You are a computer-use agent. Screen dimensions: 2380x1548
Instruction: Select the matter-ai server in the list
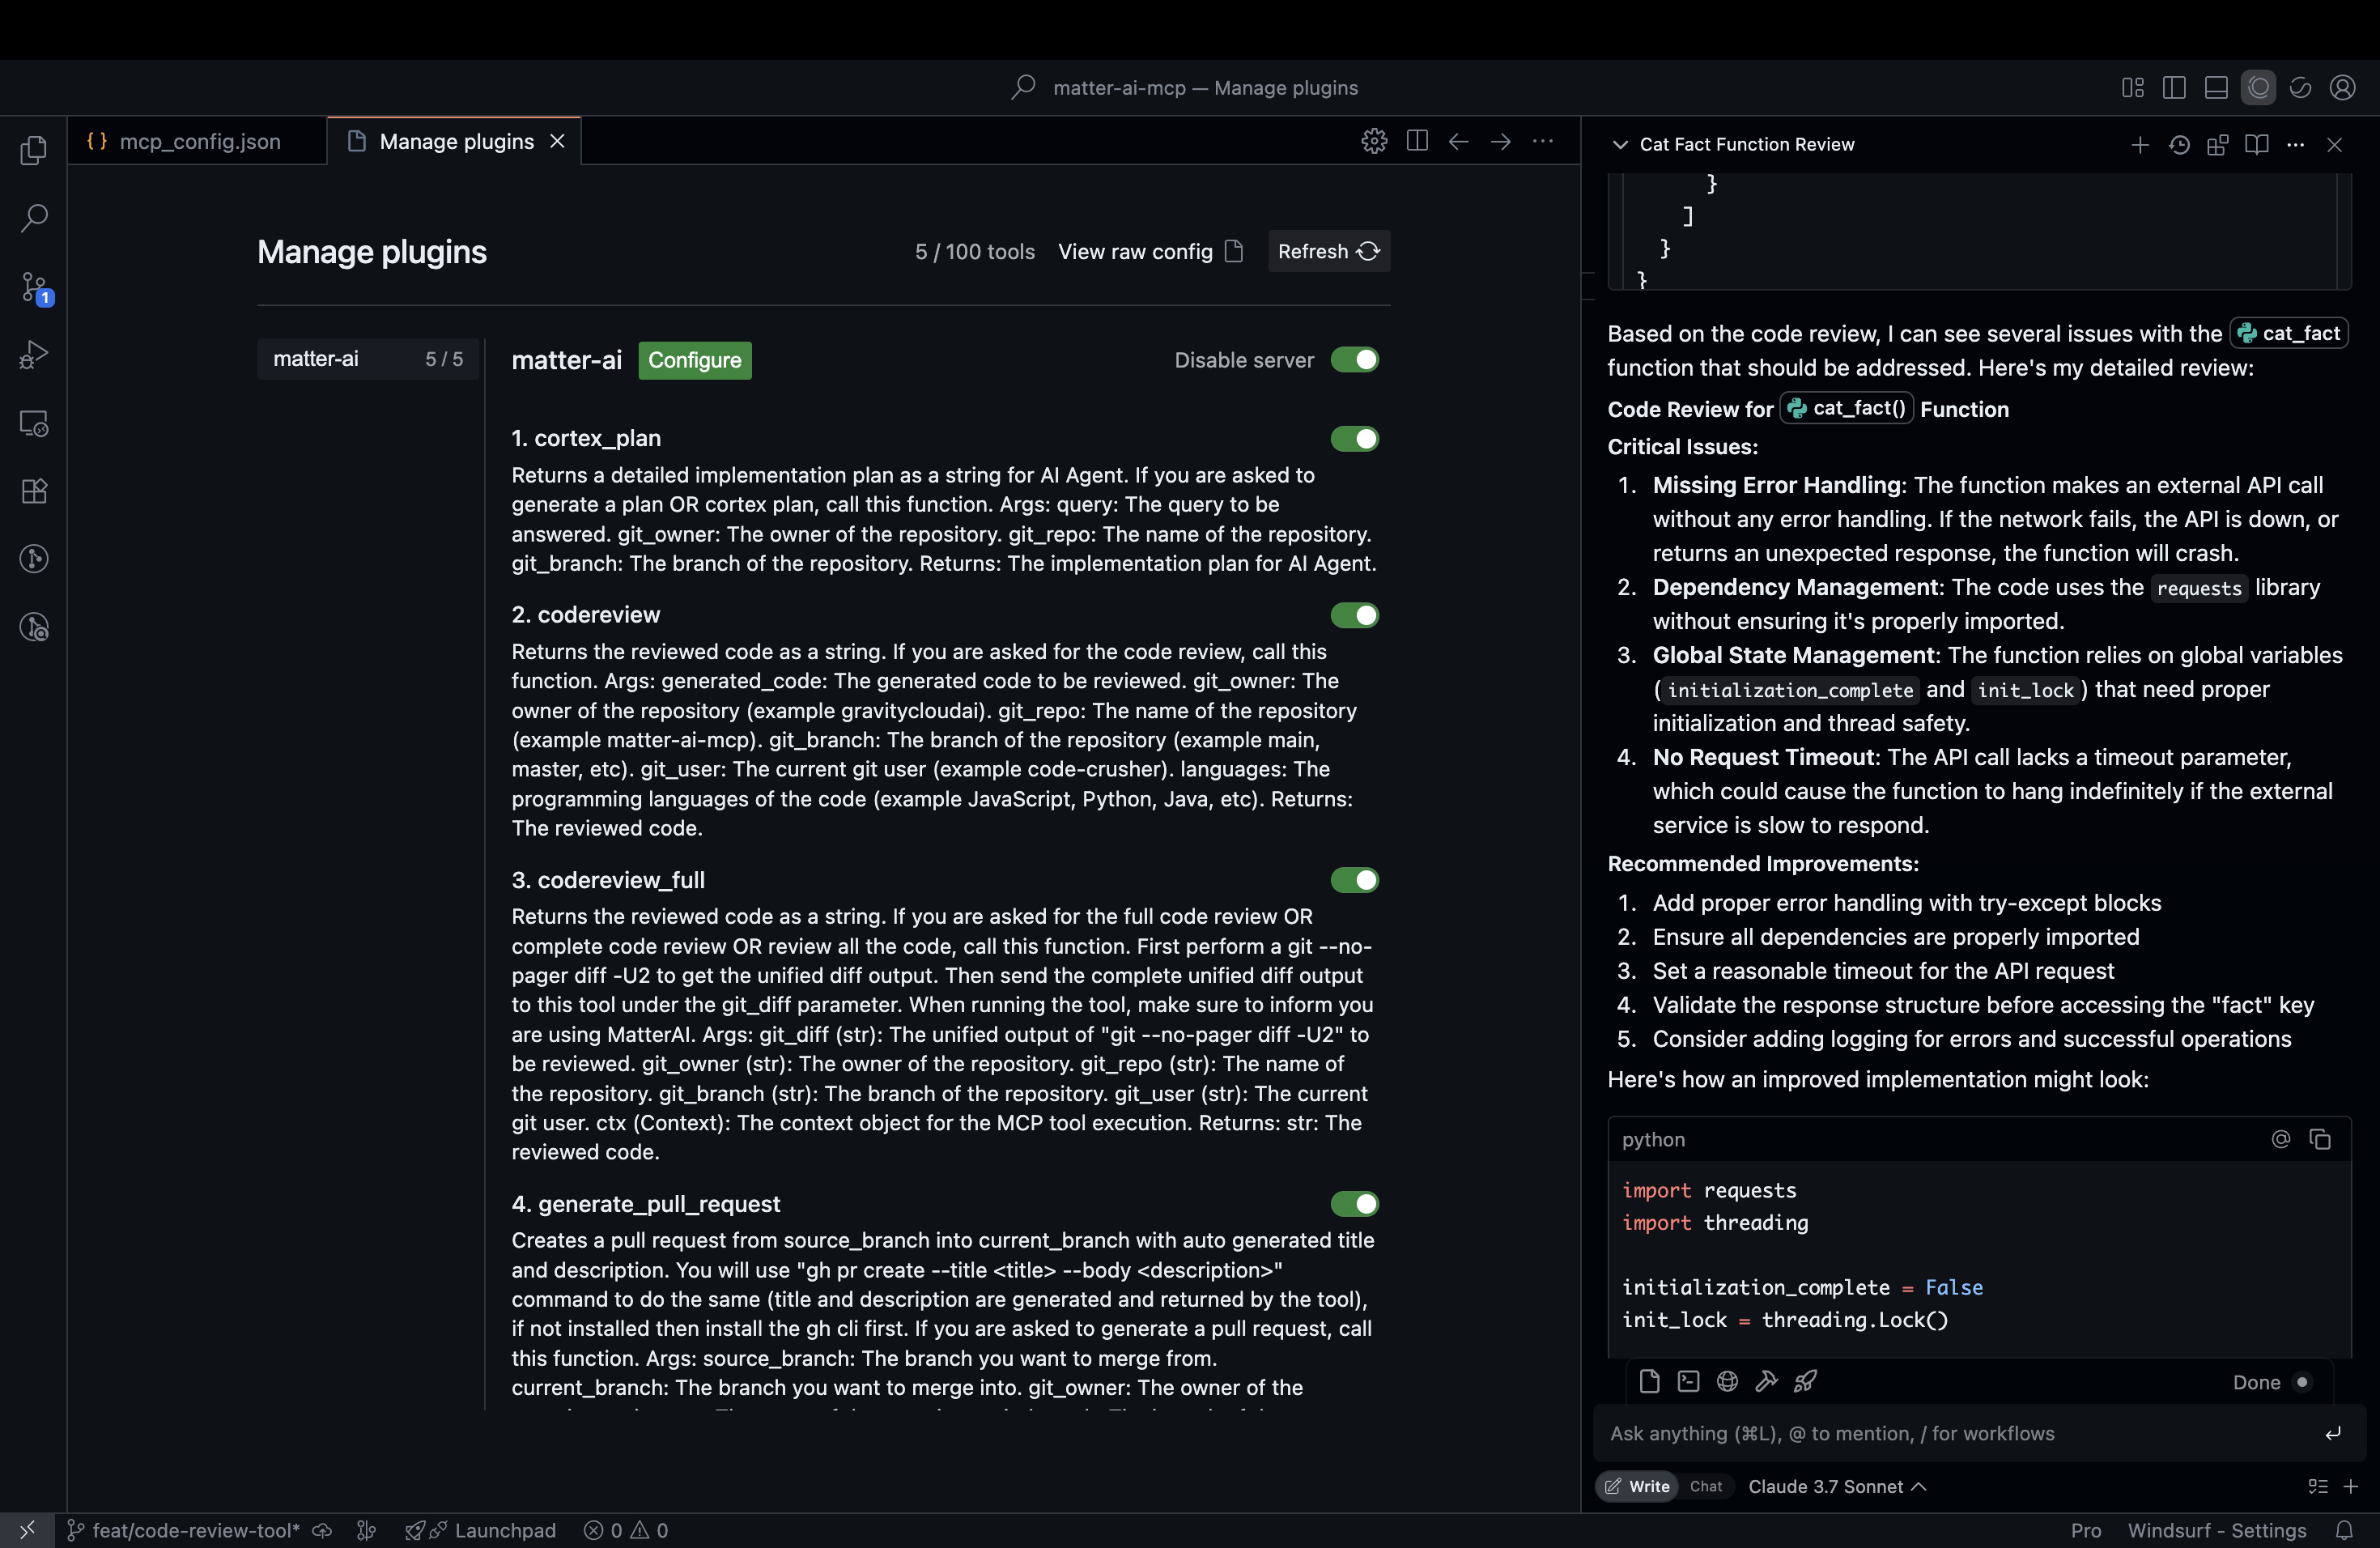(368, 359)
